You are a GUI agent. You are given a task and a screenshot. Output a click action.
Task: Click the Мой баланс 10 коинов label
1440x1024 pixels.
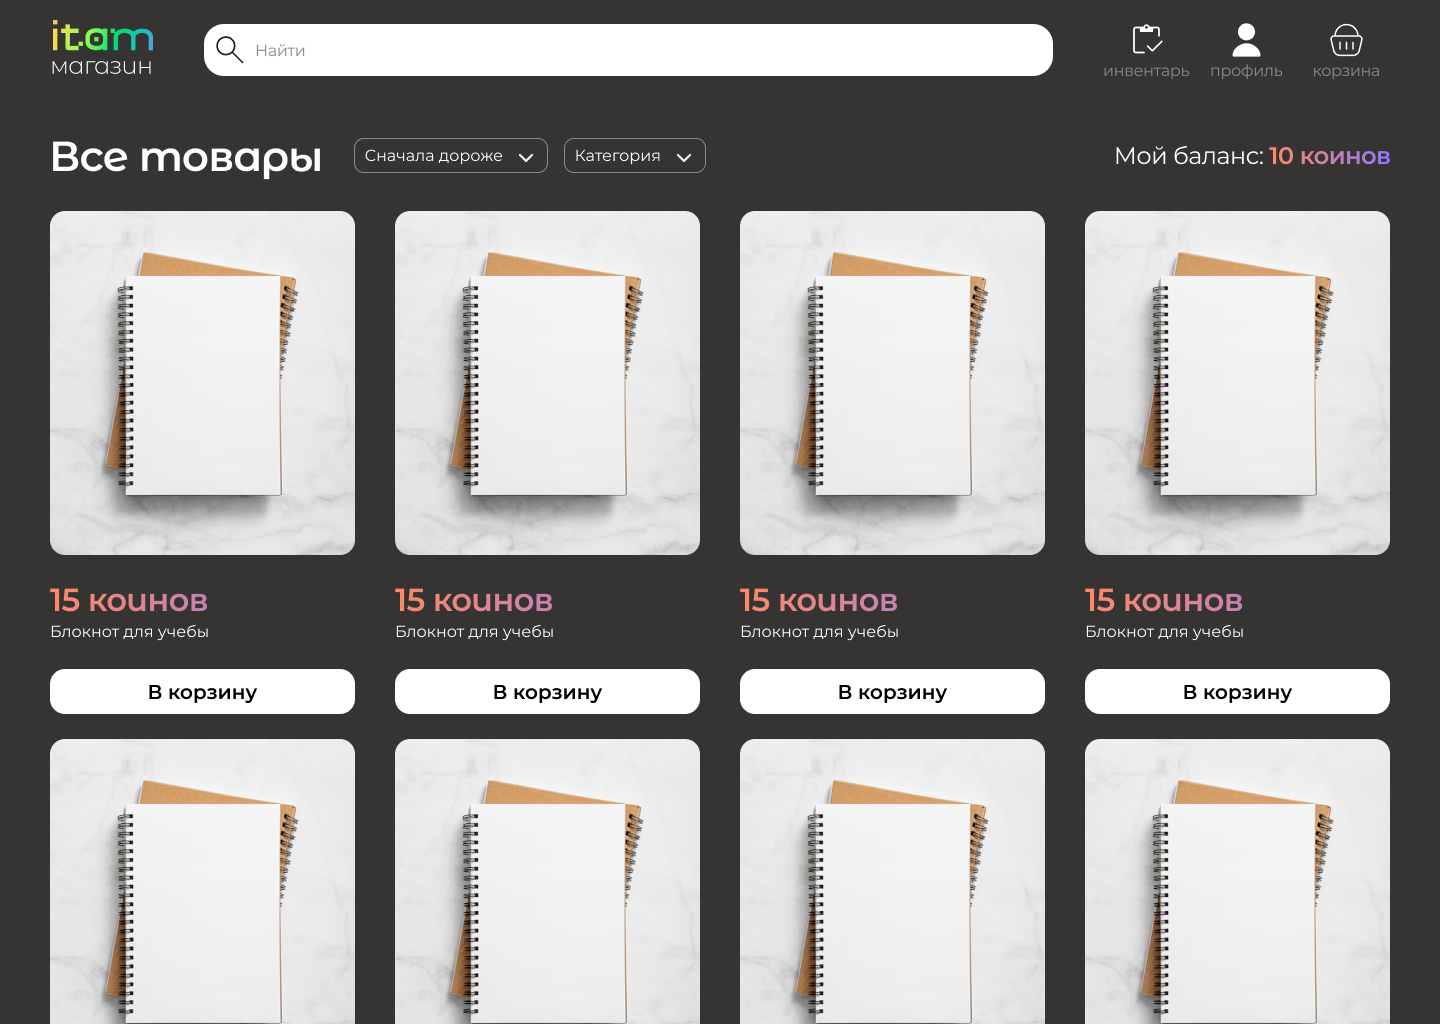(1252, 156)
